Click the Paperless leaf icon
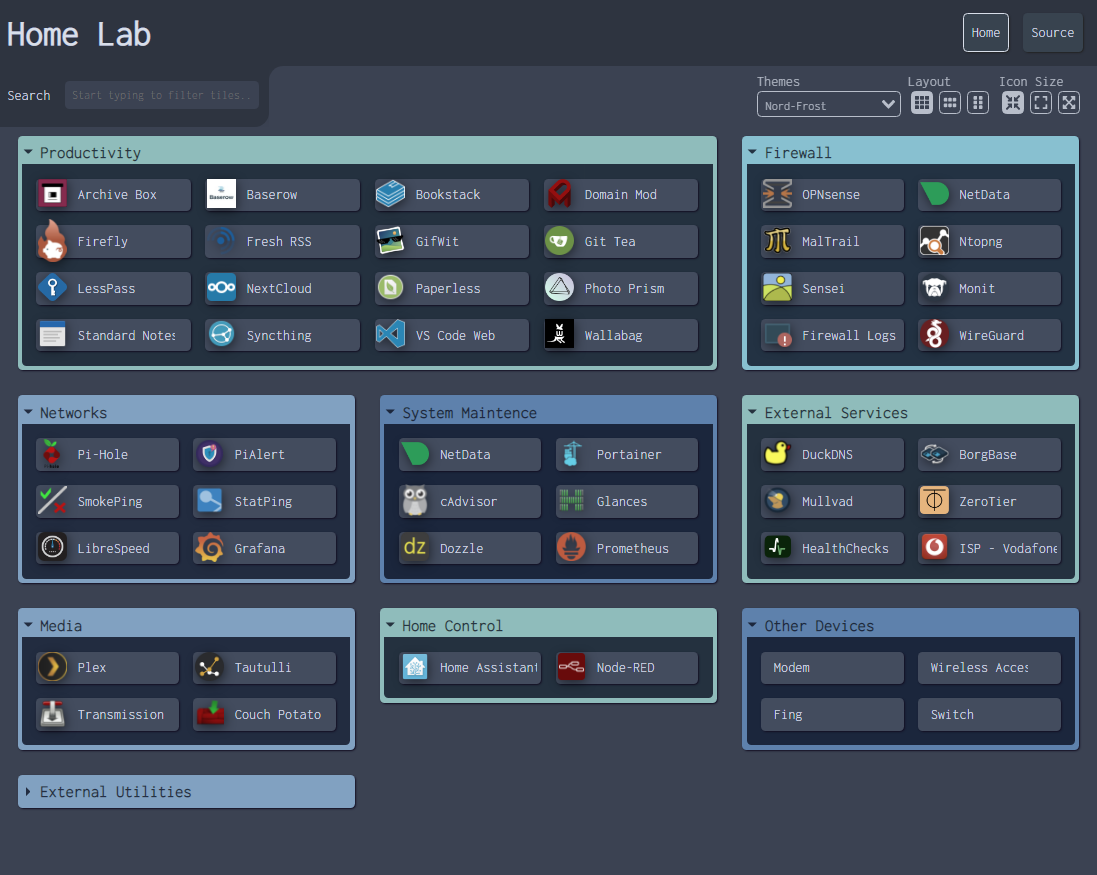Screen dimensions: 1097x875 tap(390, 288)
